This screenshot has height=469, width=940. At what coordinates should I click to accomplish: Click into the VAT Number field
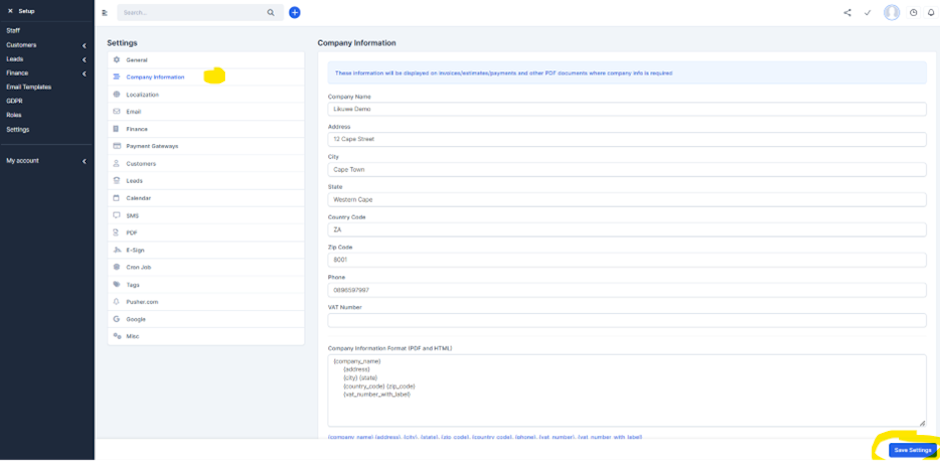tap(626, 321)
